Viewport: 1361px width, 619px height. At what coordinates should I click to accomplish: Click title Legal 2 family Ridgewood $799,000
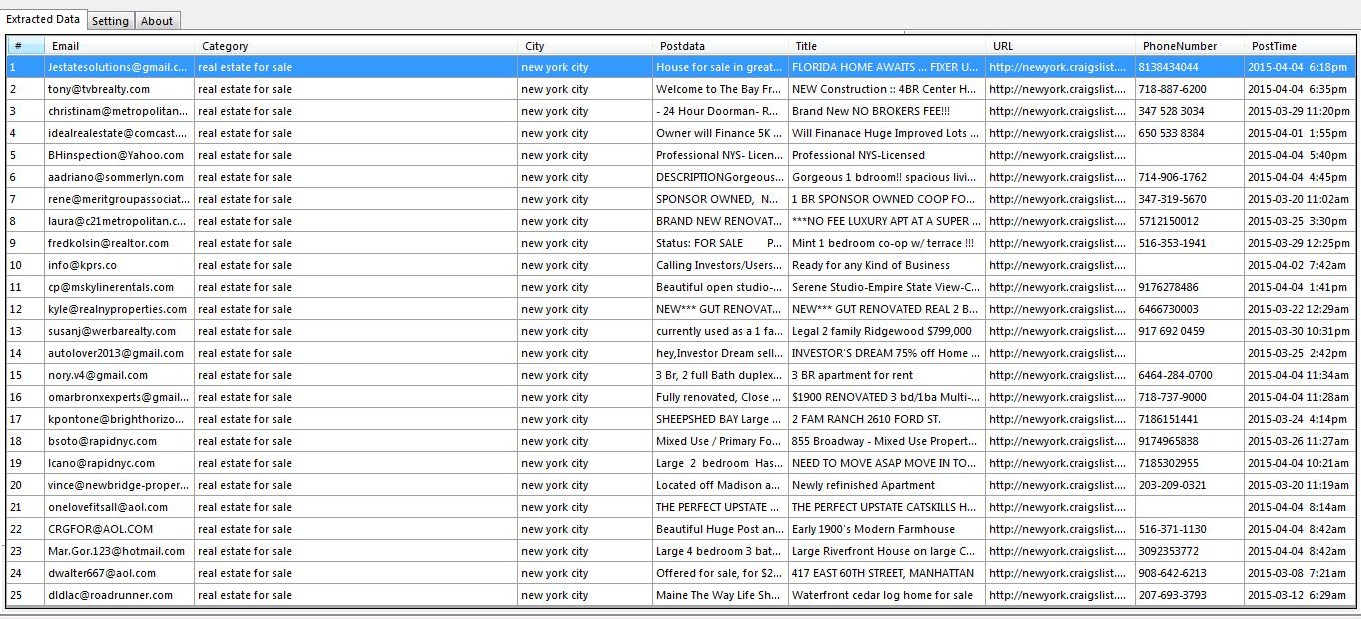[881, 331]
